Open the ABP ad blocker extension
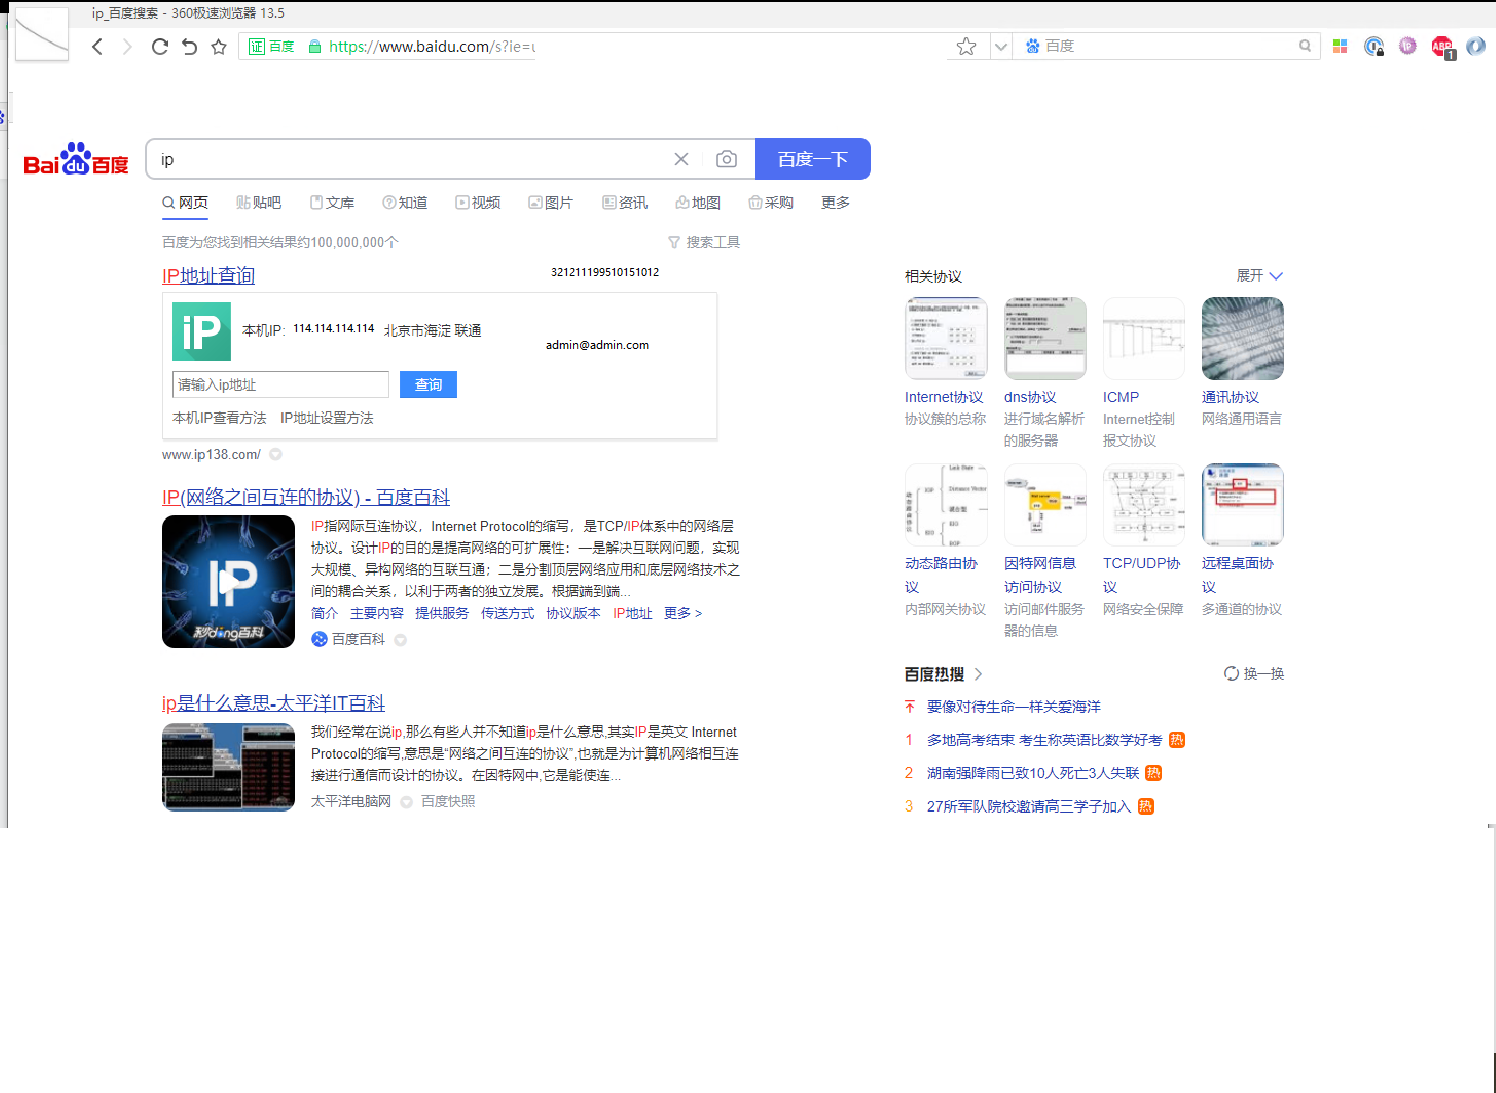 click(1442, 46)
